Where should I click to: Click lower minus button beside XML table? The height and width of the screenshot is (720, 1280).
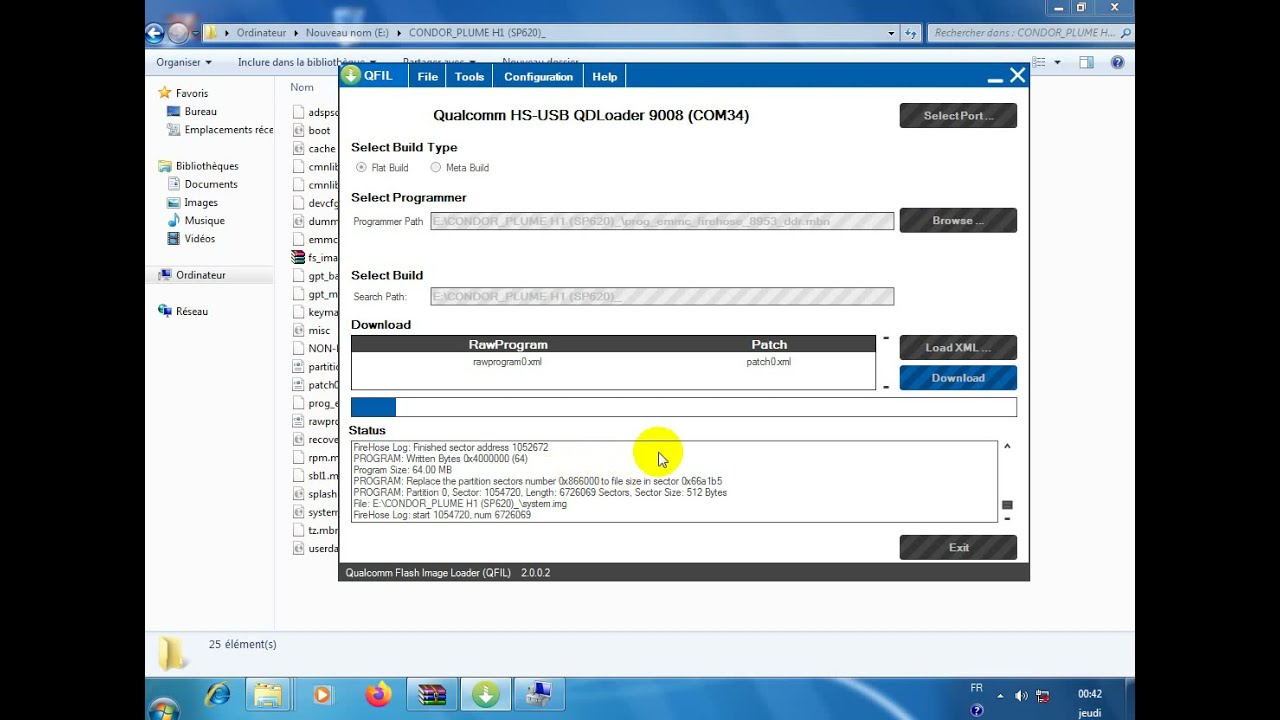click(x=886, y=387)
